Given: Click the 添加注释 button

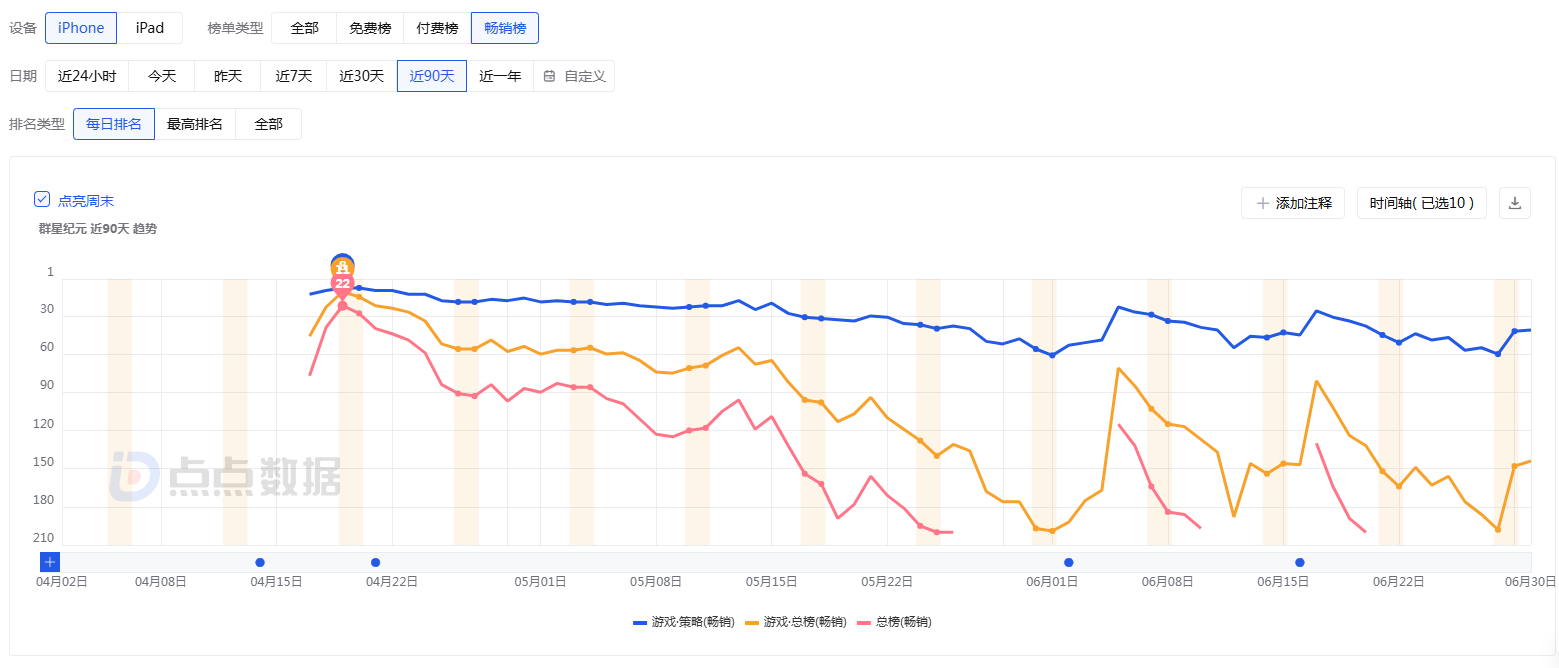Looking at the screenshot, I should click(x=1293, y=203).
